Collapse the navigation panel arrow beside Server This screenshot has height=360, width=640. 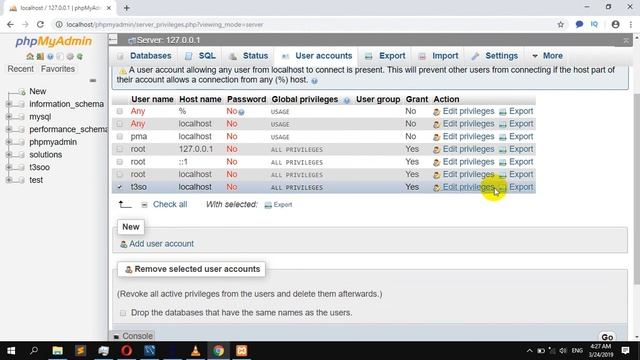[113, 40]
